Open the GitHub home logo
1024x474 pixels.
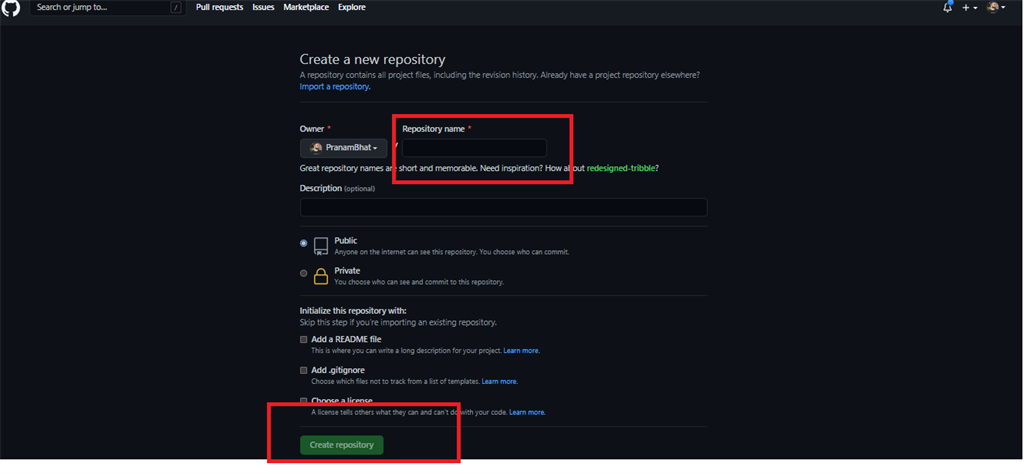coord(11,7)
